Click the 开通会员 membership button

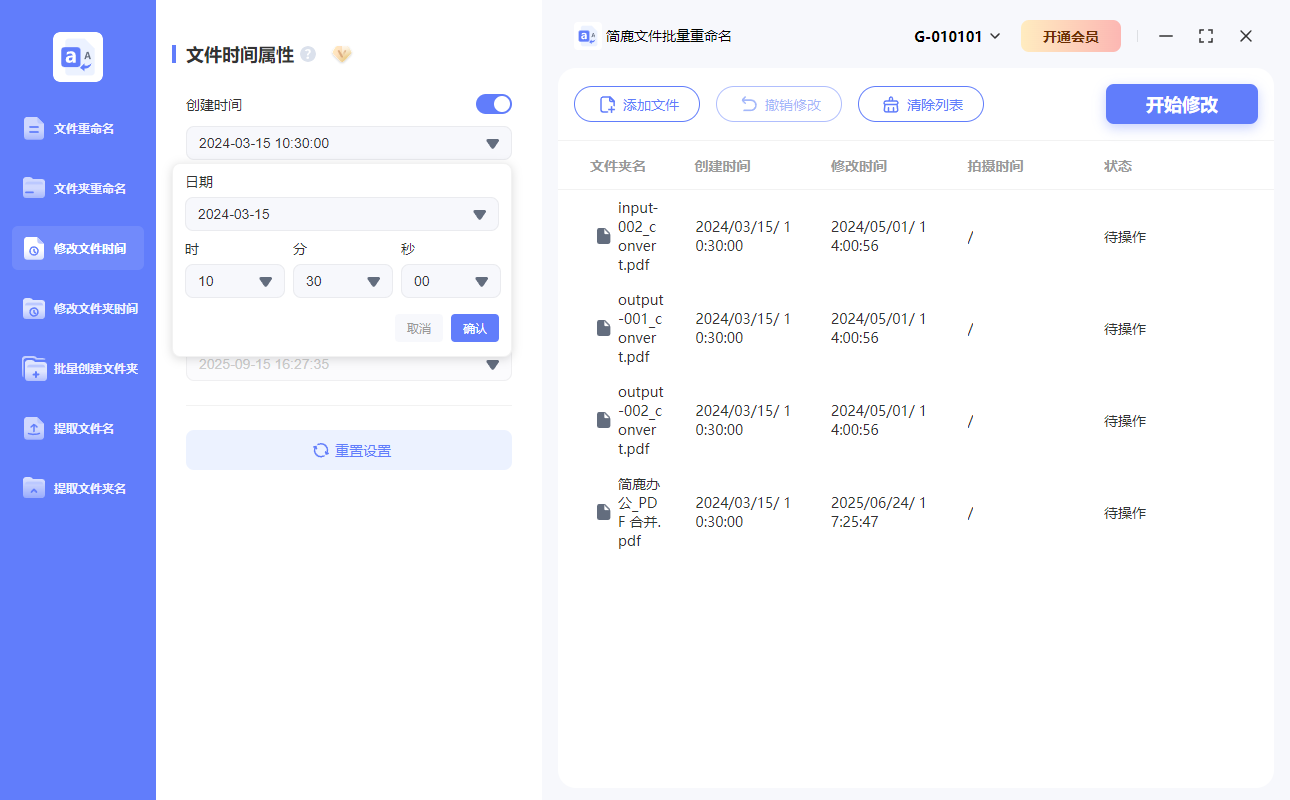pyautogui.click(x=1071, y=35)
